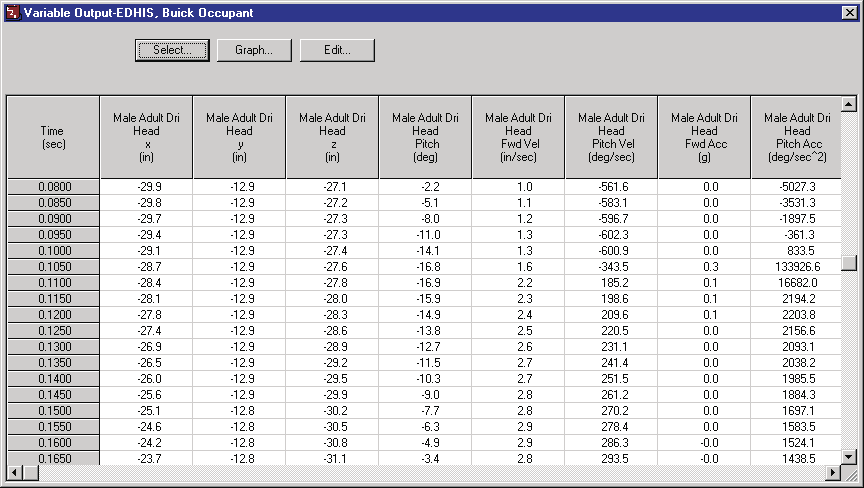Click the horizontal scrollbar thumb
Viewport: 864px width, 488px height.
[30, 472]
